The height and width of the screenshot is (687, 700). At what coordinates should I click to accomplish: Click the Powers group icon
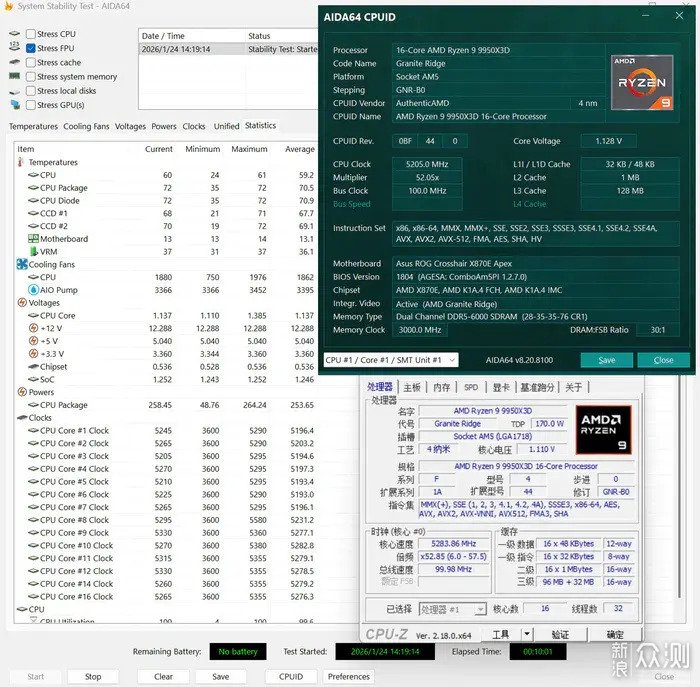click(22, 392)
